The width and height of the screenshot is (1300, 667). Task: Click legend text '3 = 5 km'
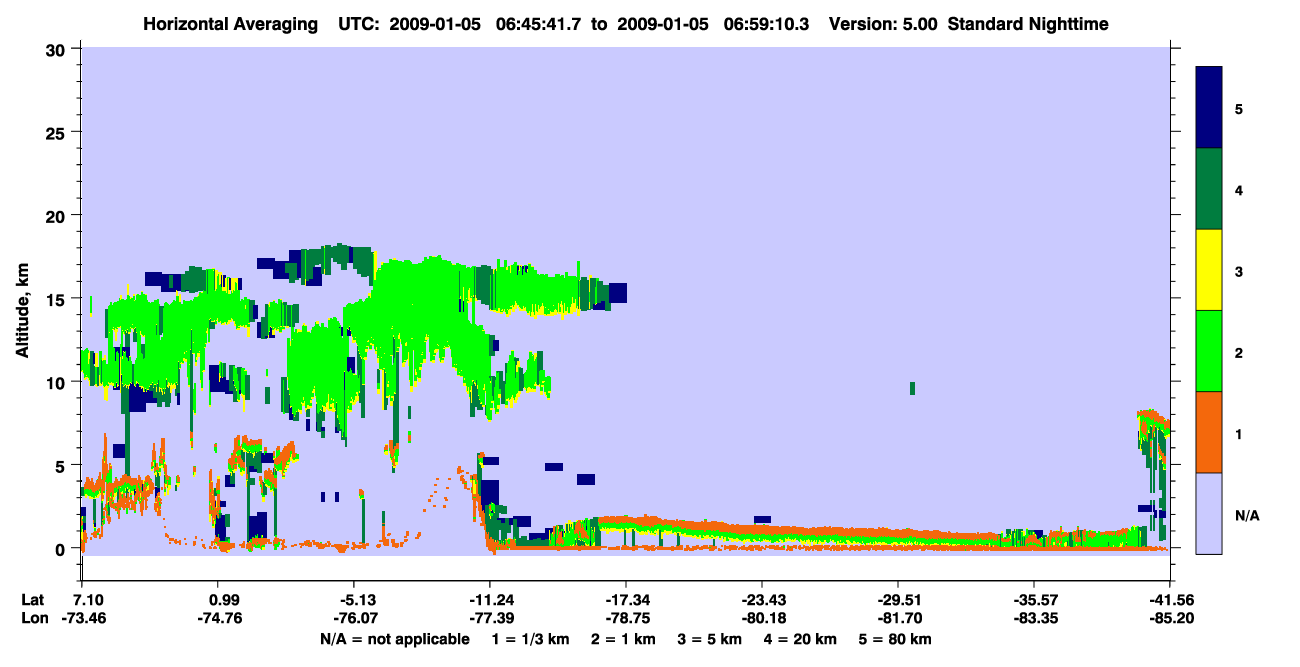coord(711,639)
